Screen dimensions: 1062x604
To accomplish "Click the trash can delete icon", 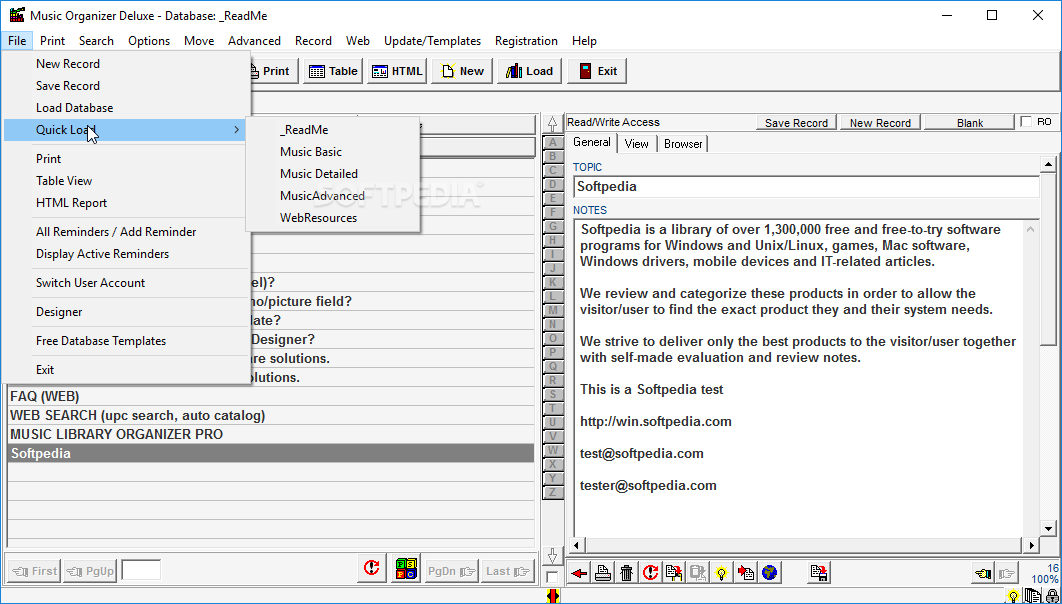I will coord(626,574).
